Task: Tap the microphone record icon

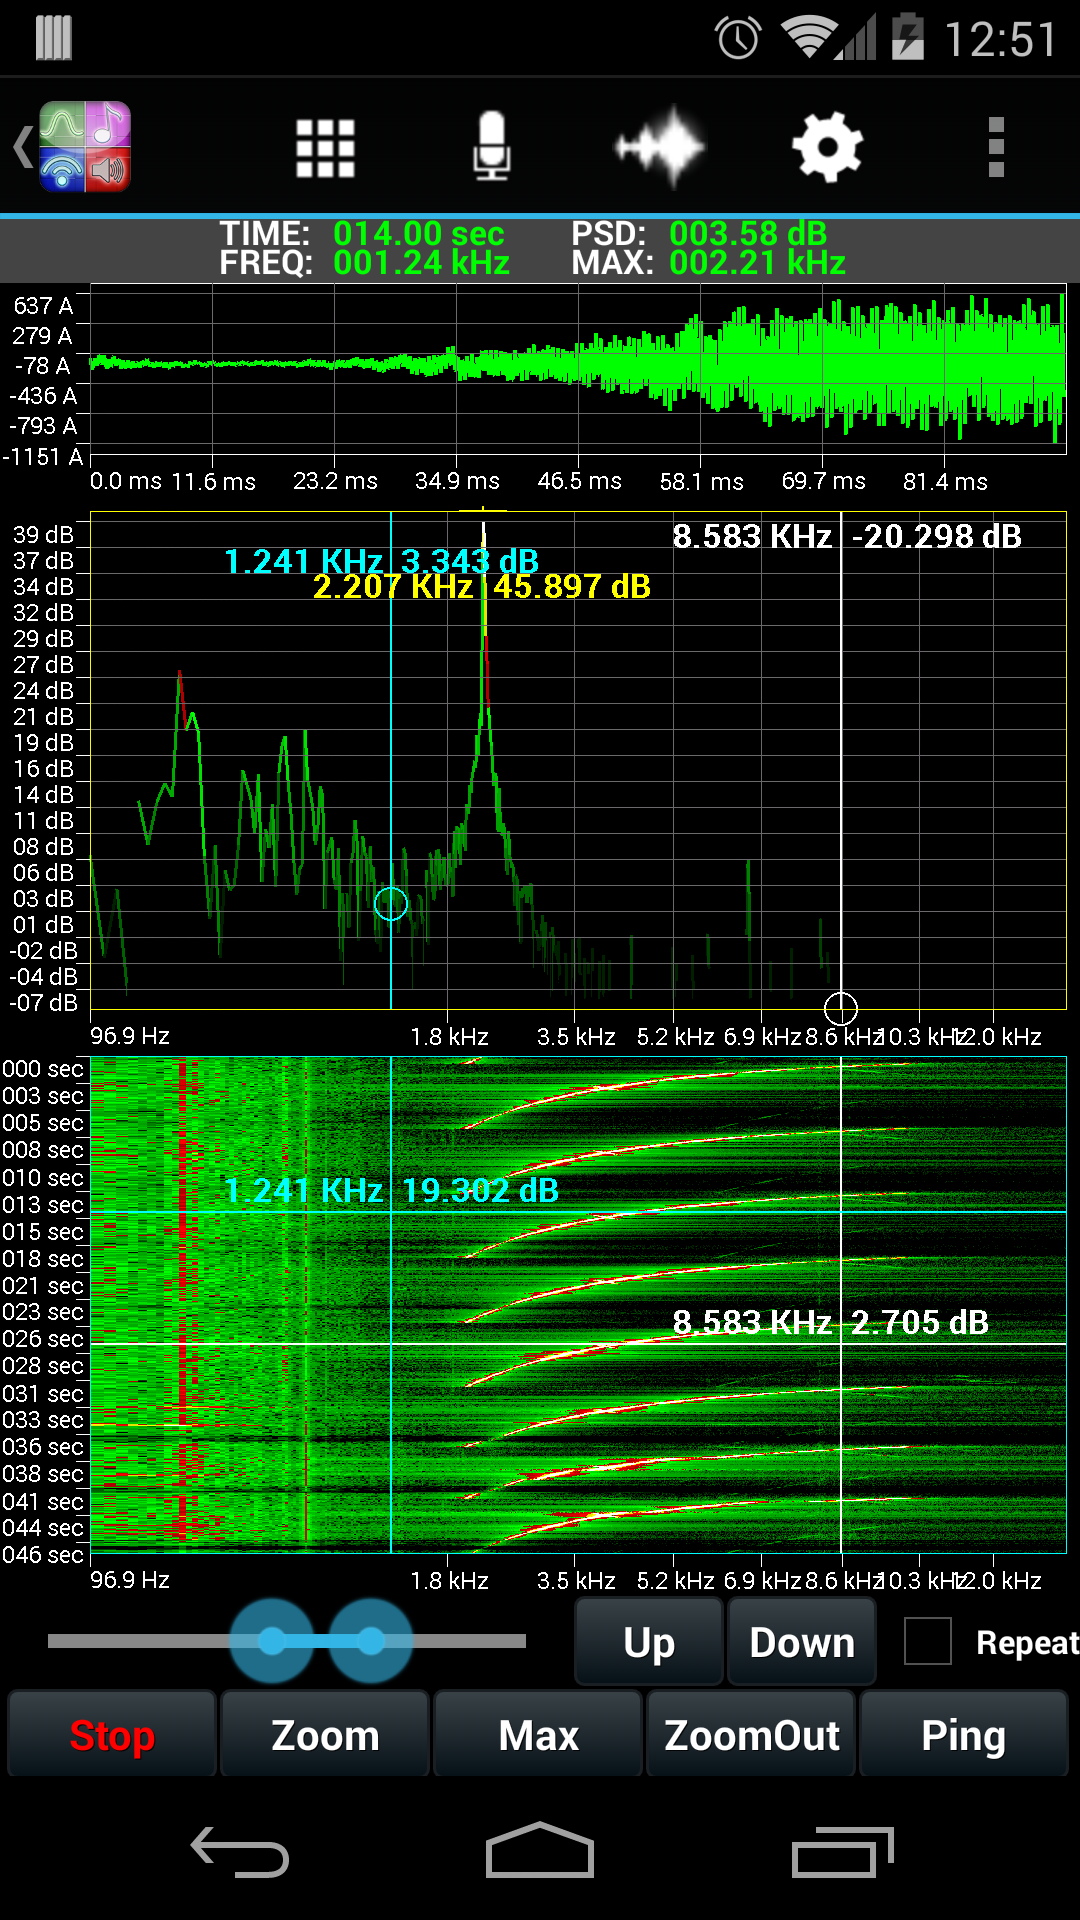Action: click(491, 147)
